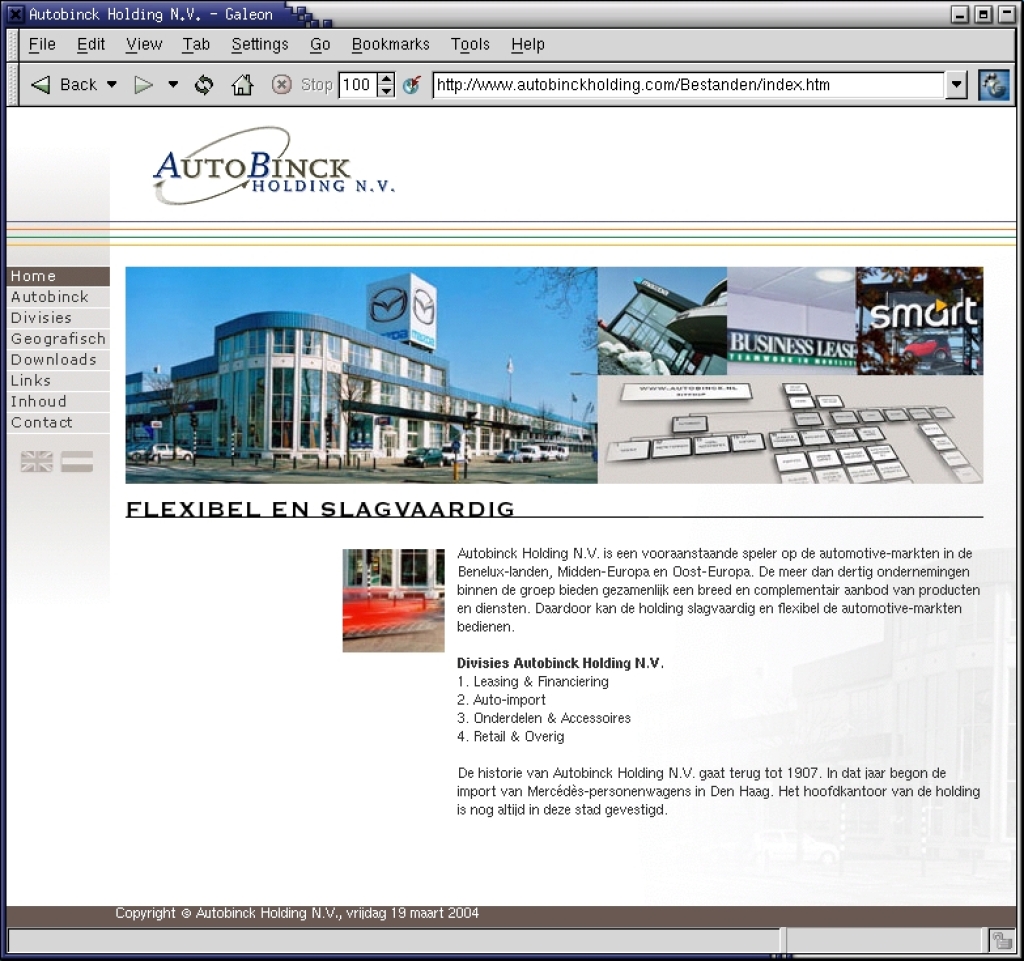The image size is (1024, 961).
Task: Open the Bookmarks menu
Action: [x=390, y=44]
